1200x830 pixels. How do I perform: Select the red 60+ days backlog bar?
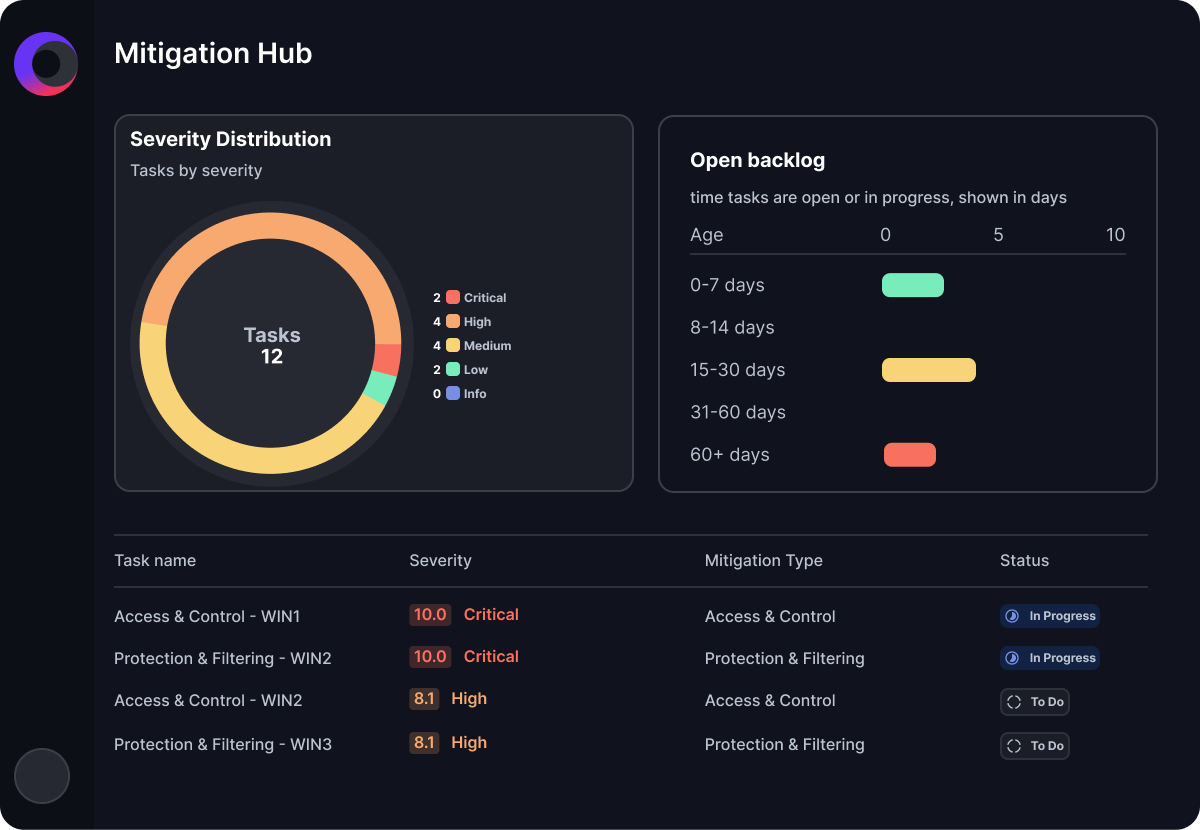(x=910, y=455)
